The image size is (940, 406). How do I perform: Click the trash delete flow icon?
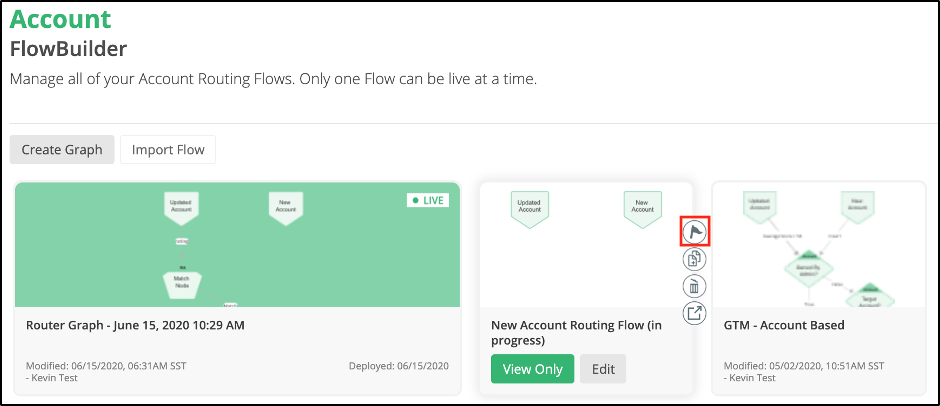click(695, 286)
